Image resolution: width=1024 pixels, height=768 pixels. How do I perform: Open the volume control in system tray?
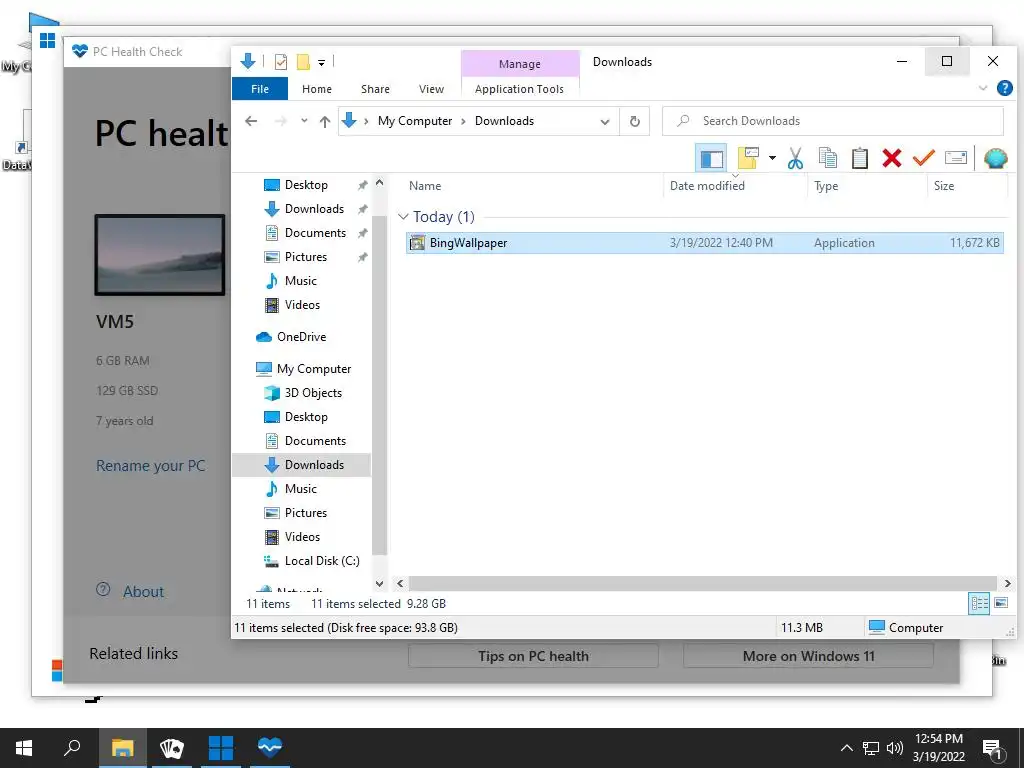click(895, 748)
